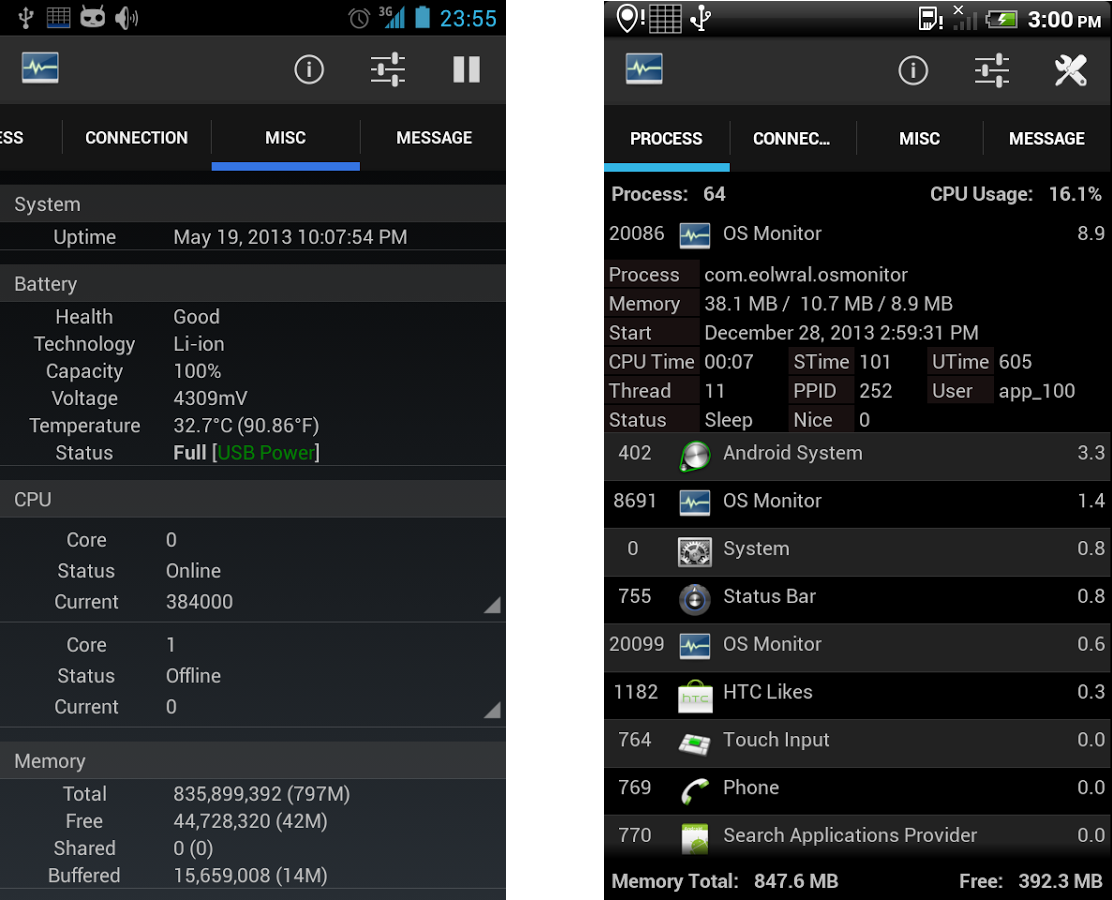Tap the buffered memory value 15,659,008 (14M)
The image size is (1112, 900).
250,876
